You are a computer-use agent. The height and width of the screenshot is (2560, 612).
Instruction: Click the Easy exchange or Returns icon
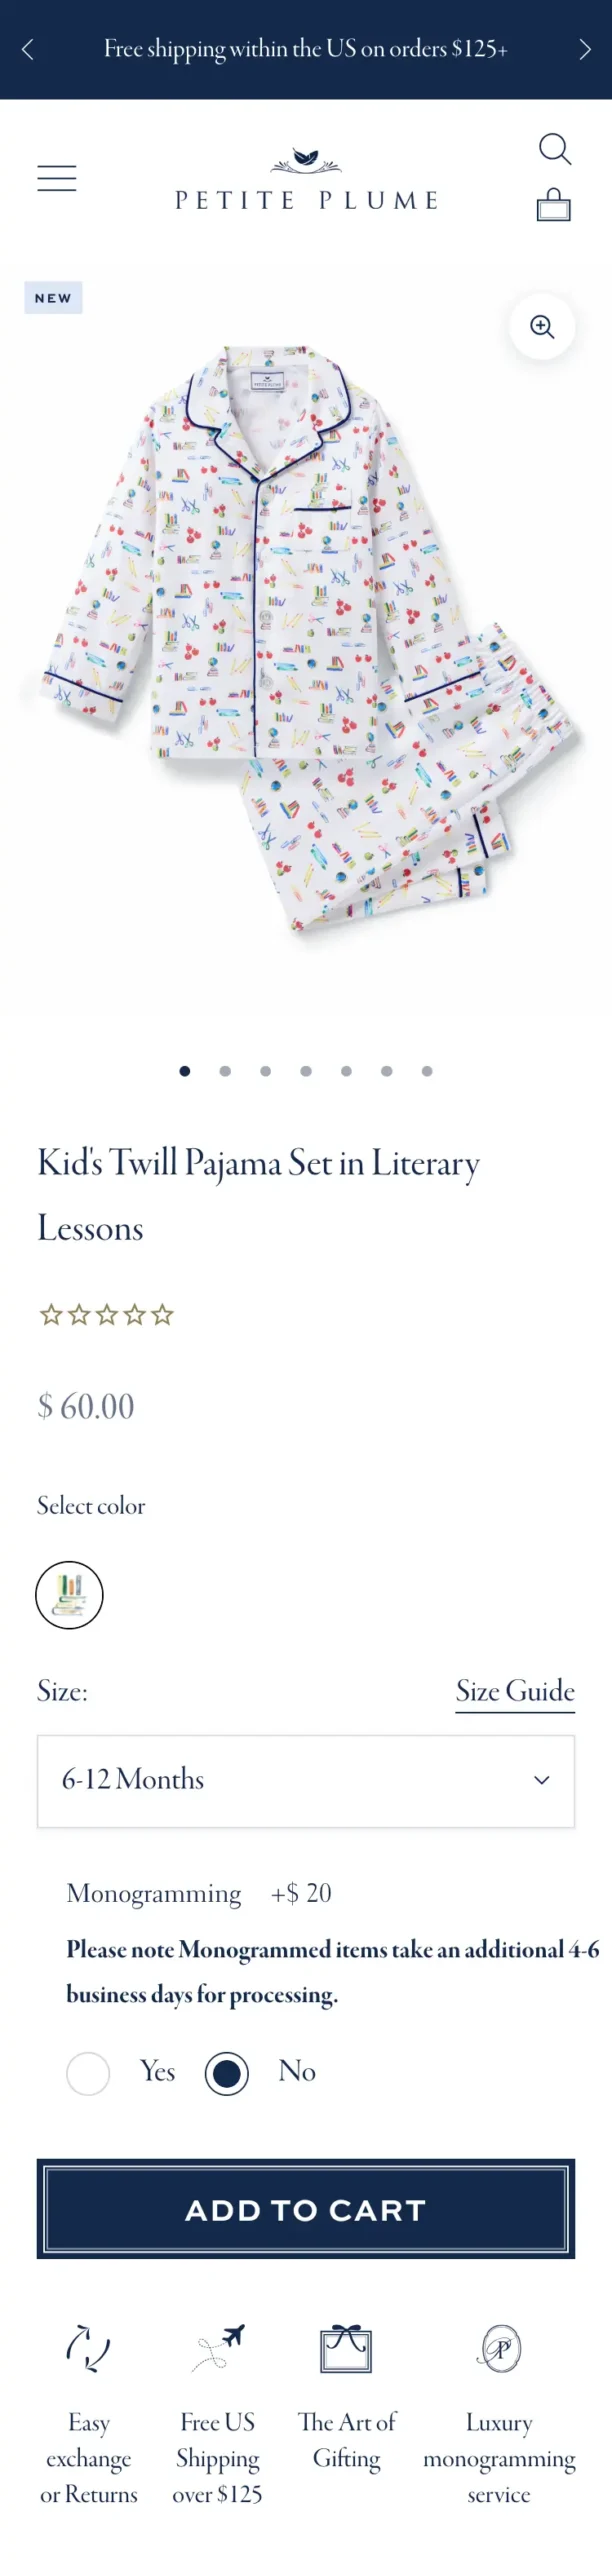click(88, 2348)
